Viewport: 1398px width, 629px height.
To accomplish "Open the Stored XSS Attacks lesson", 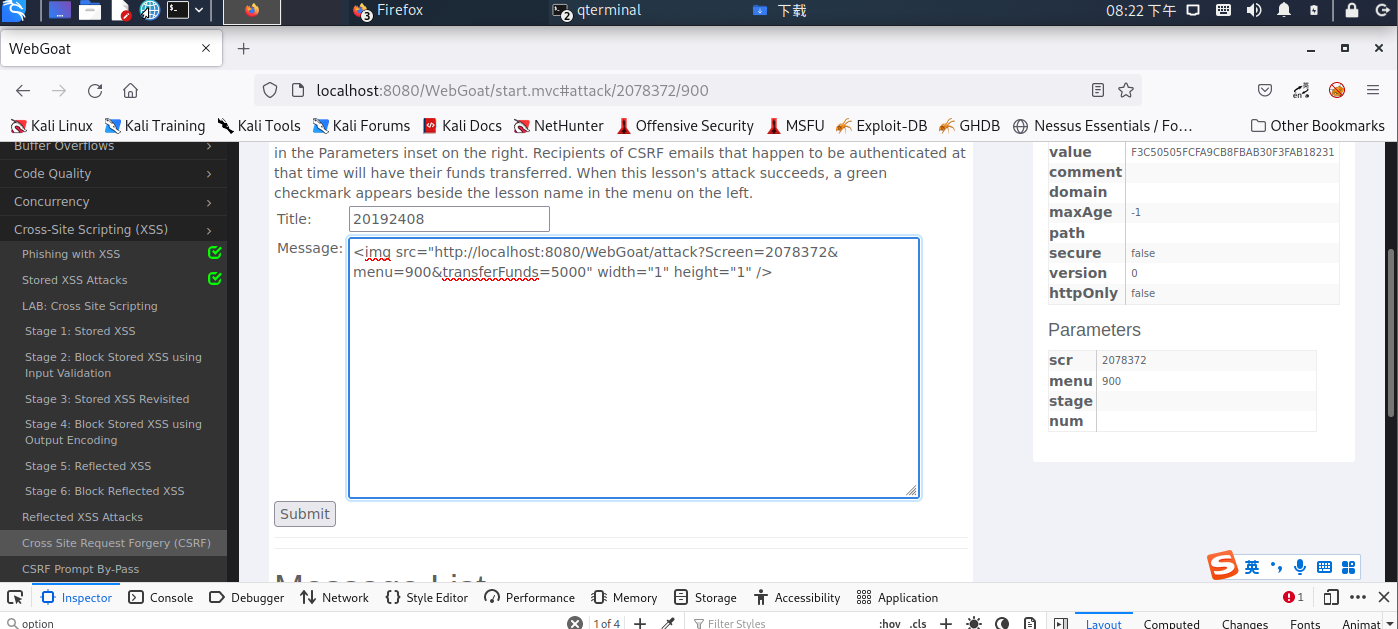I will click(x=75, y=280).
